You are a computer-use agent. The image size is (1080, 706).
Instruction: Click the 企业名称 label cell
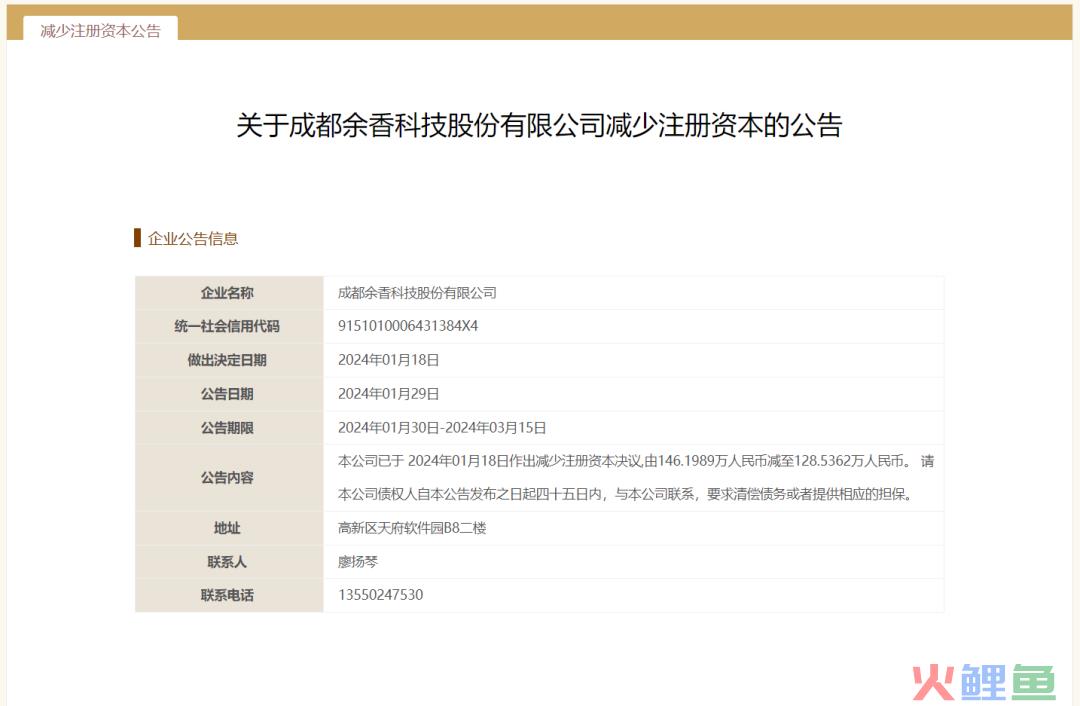(x=228, y=293)
